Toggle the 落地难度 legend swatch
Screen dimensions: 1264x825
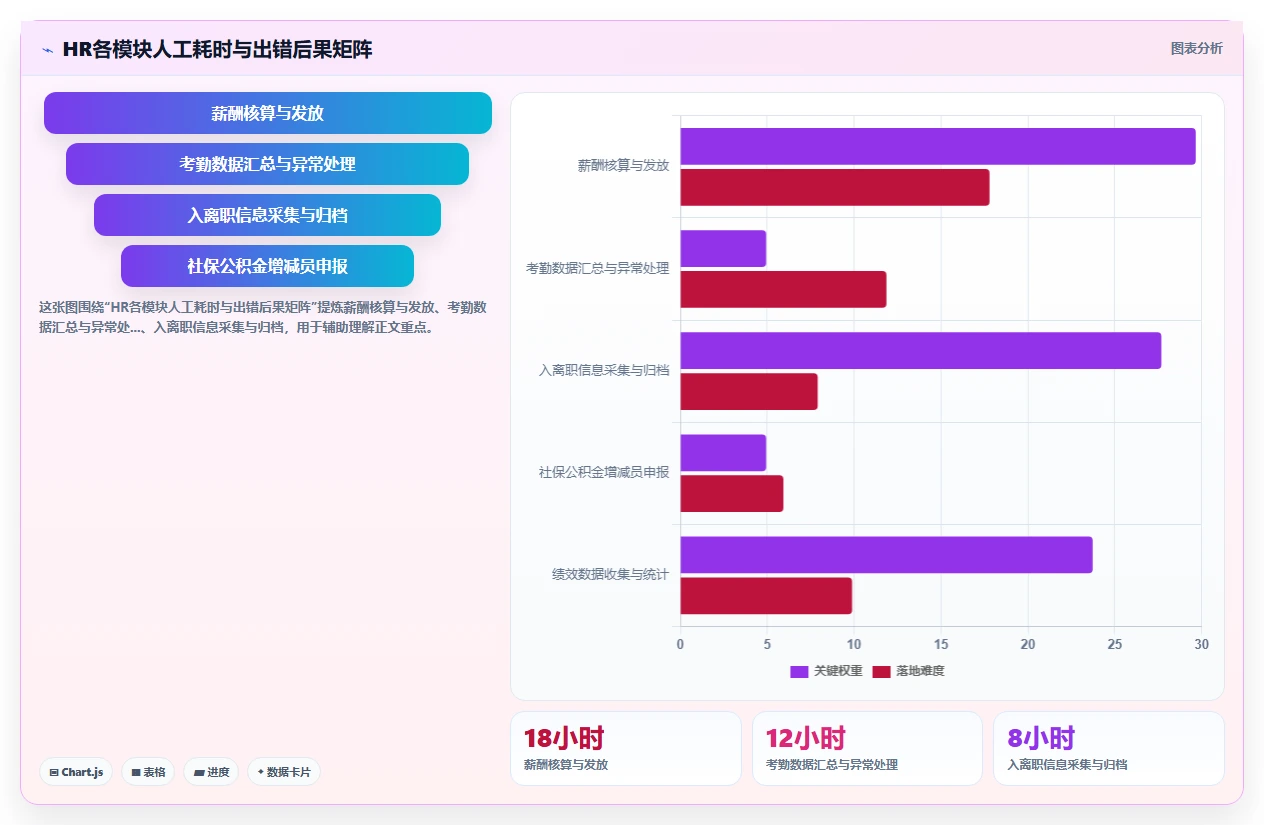pos(881,671)
